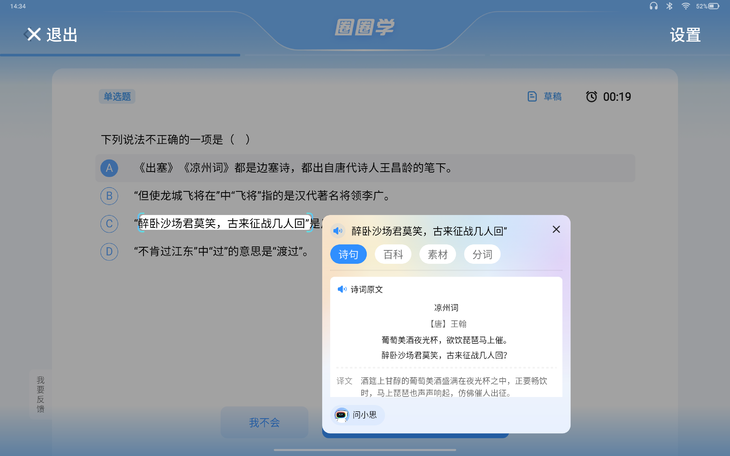Select answer option A
This screenshot has height=456, width=730.
[109, 168]
